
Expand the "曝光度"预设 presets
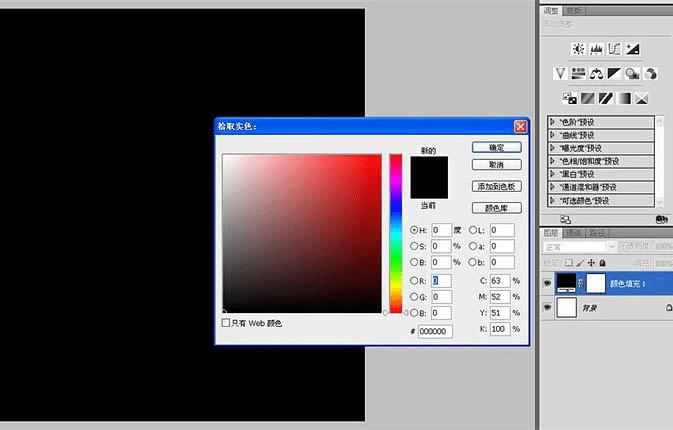[x=552, y=148]
